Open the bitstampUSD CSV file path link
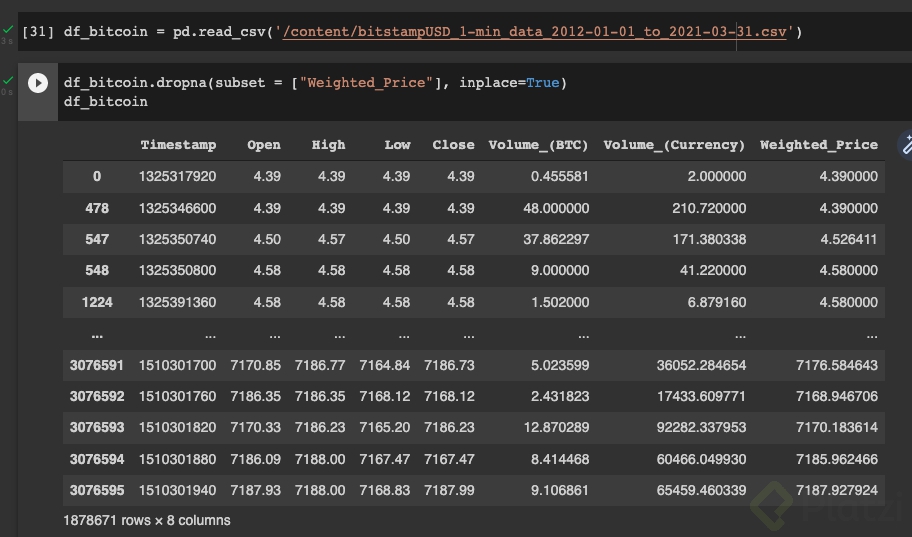 click(x=536, y=32)
